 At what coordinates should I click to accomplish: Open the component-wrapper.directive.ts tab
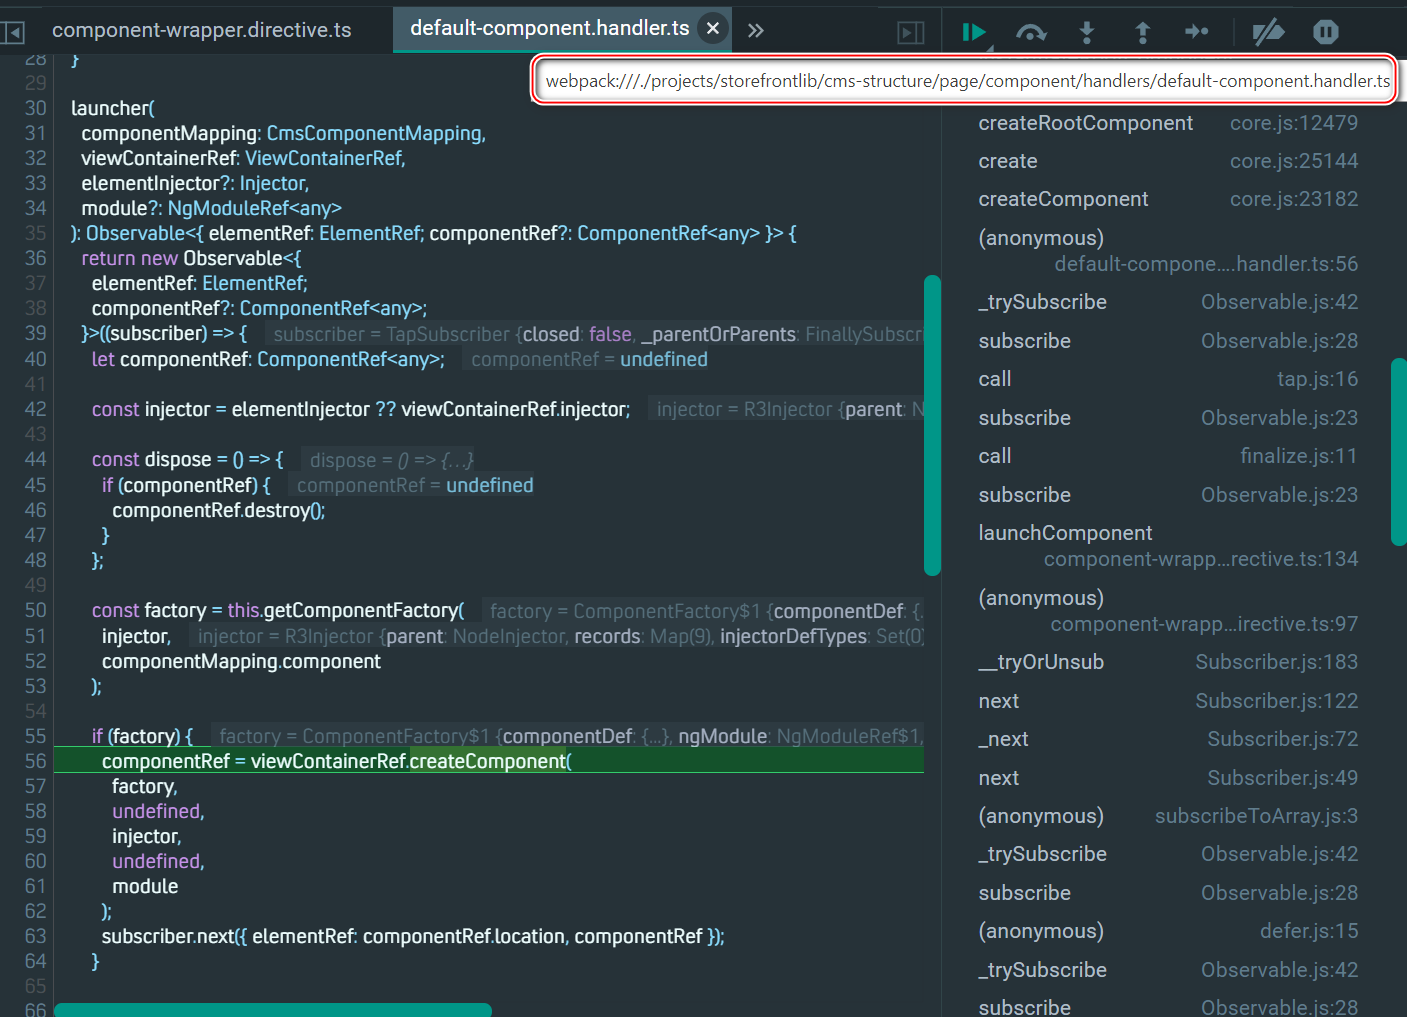click(202, 30)
